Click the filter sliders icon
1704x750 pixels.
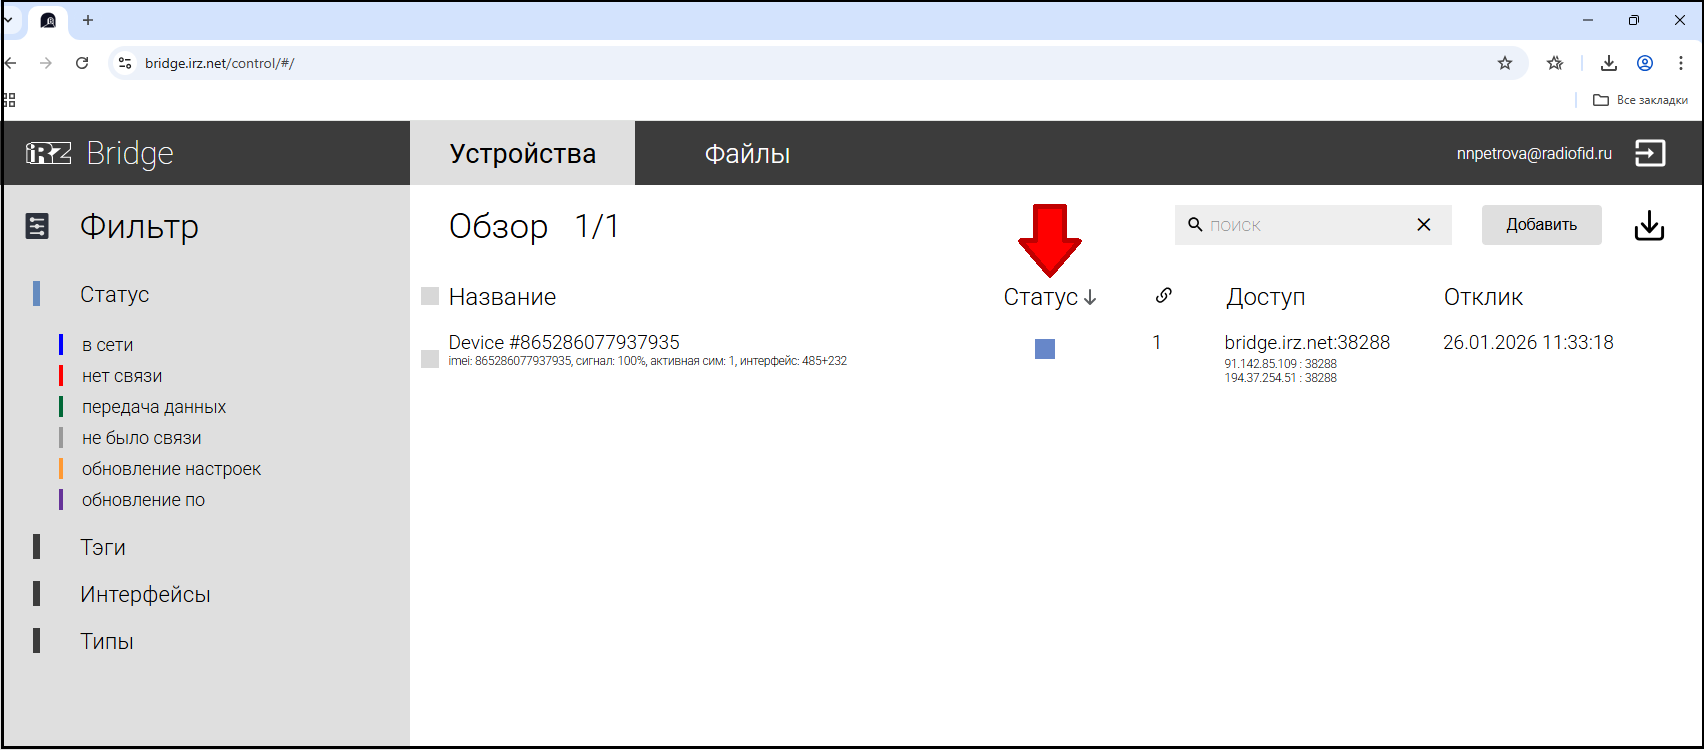(37, 227)
